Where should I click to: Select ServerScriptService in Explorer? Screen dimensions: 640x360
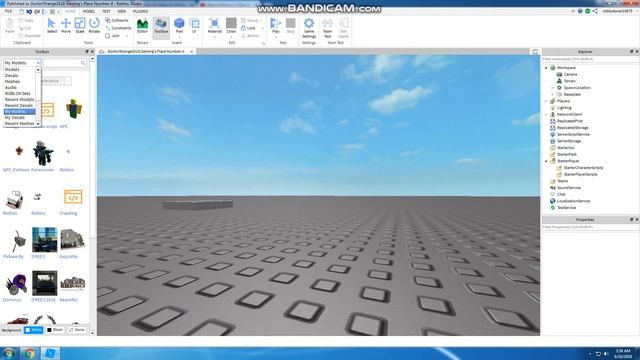[573, 134]
